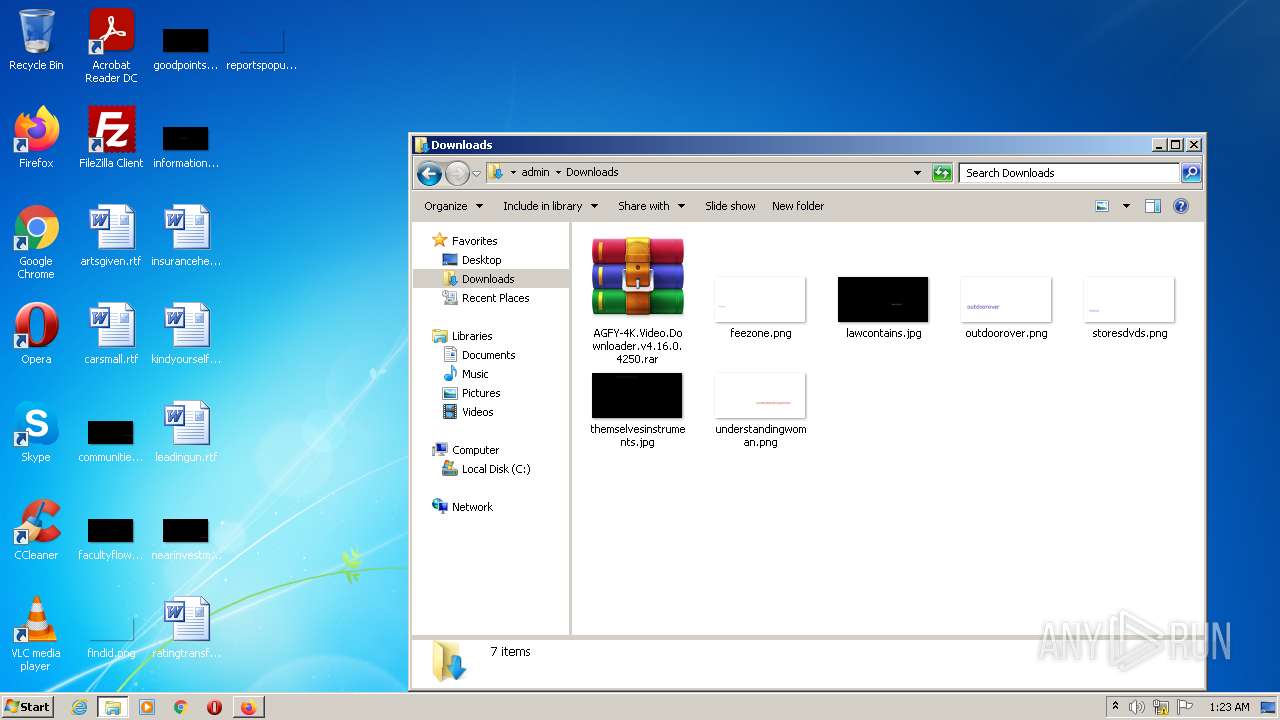1280x720 pixels.
Task: Select lawcontains.jpg thumbnail
Action: point(883,308)
